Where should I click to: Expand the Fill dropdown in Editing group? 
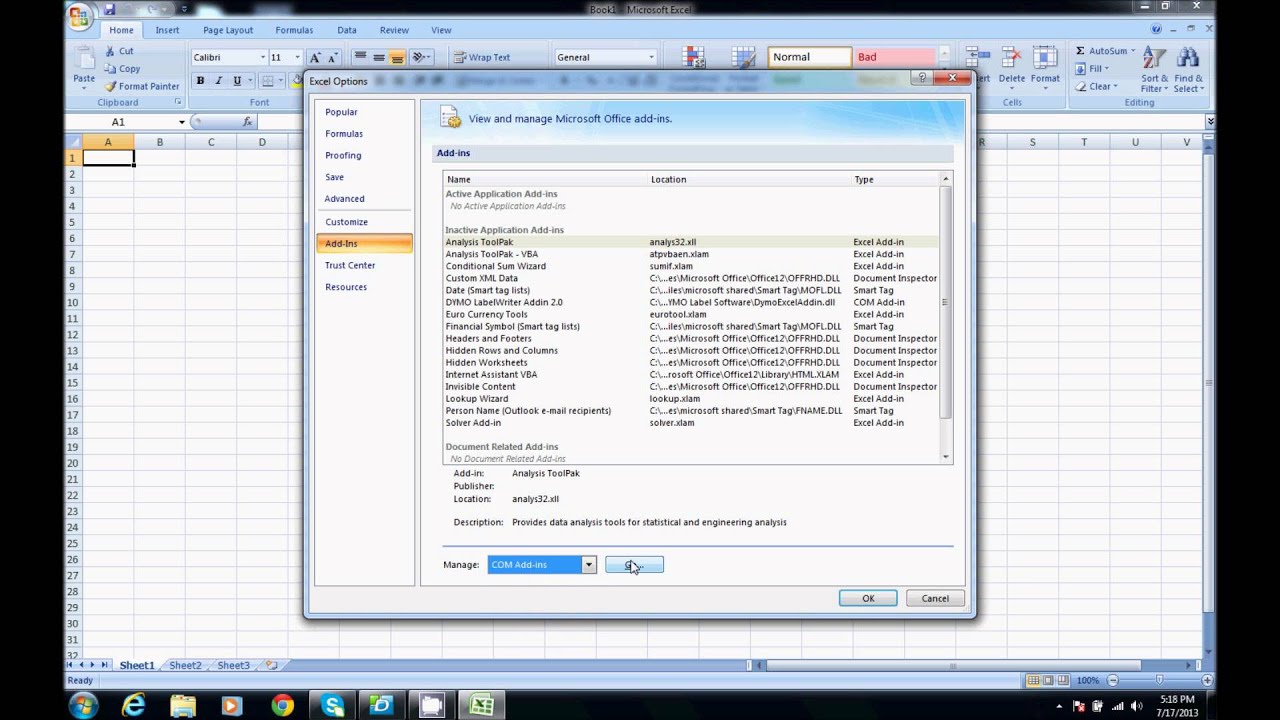coord(1106,69)
